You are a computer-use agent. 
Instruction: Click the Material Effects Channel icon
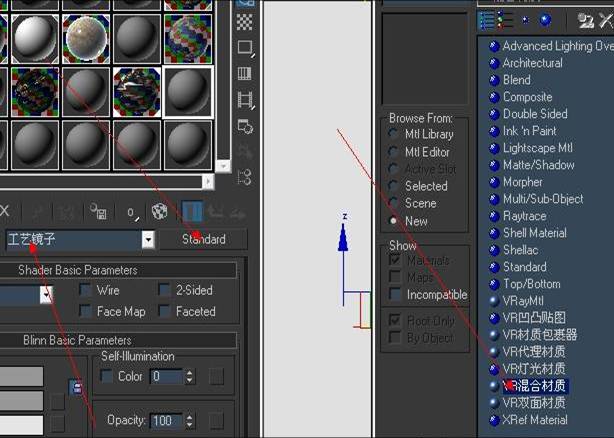tap(132, 213)
